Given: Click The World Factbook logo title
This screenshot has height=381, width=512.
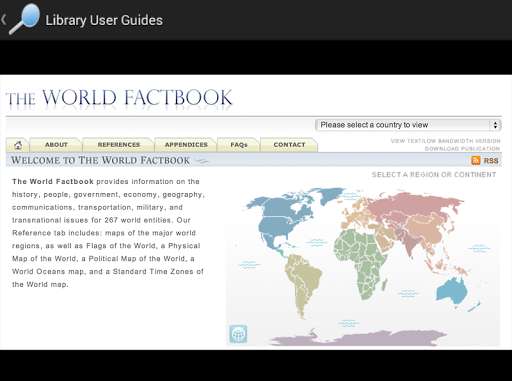Looking at the screenshot, I should point(119,98).
